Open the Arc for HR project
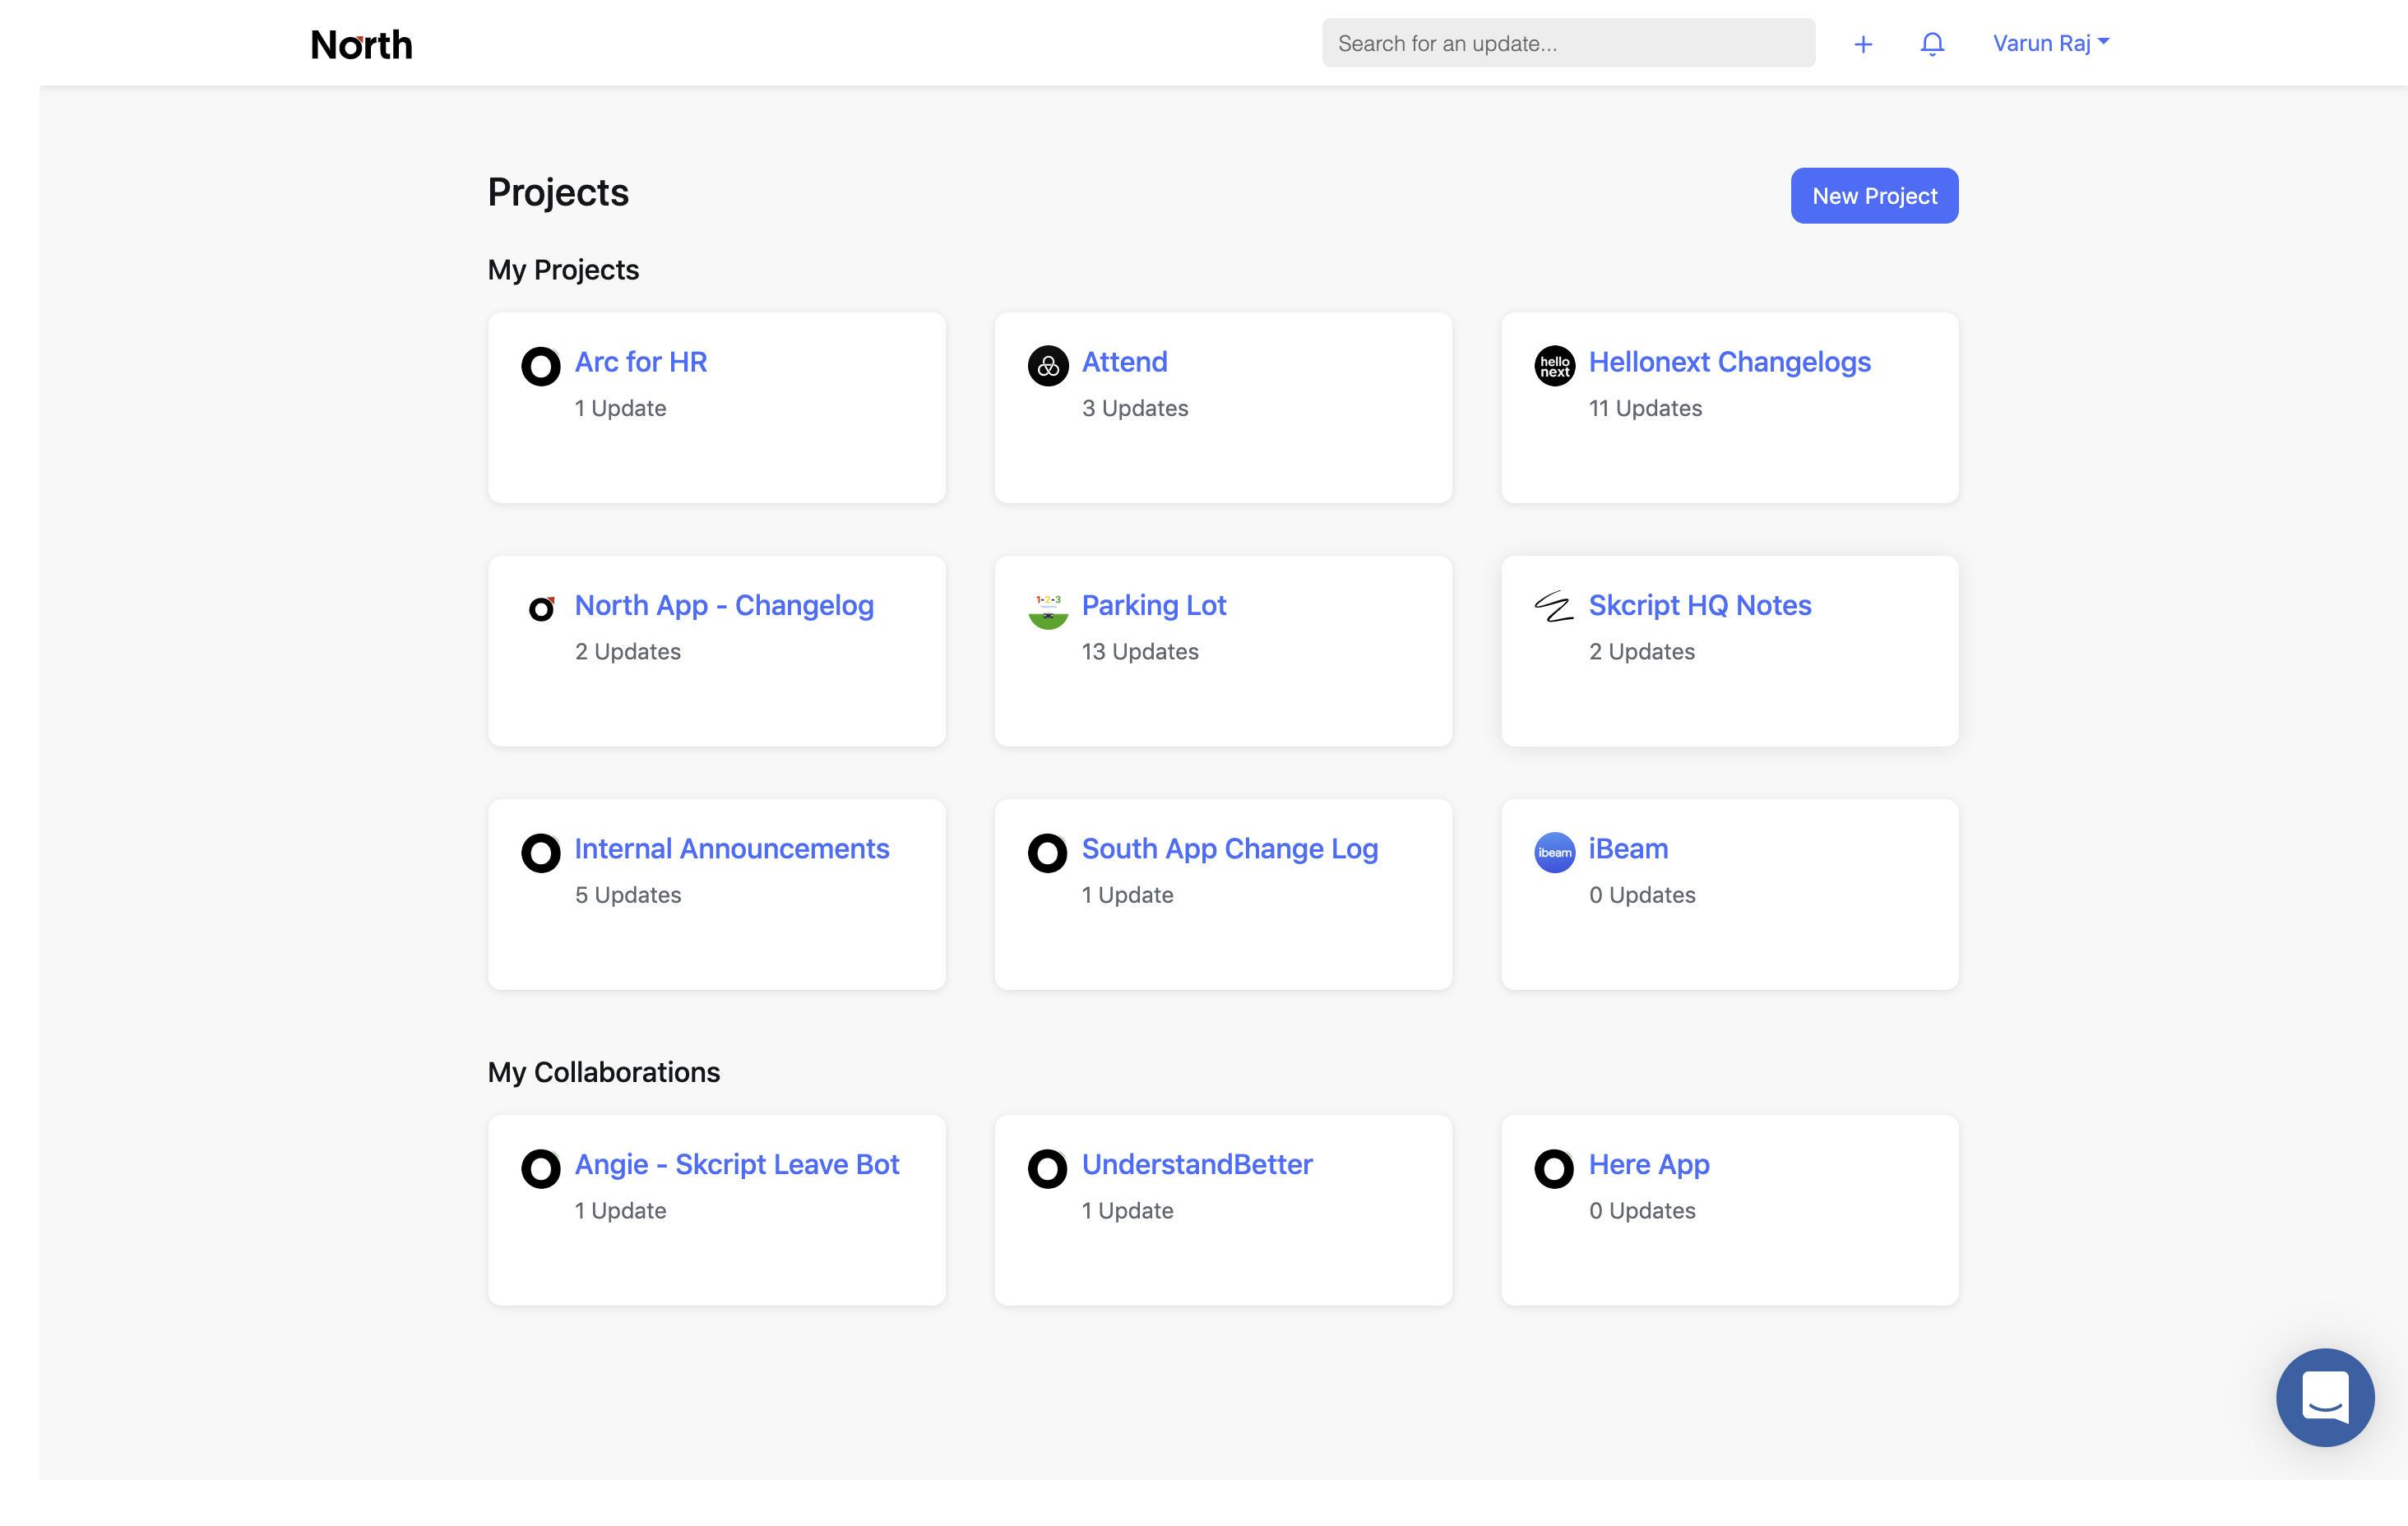Image resolution: width=2408 pixels, height=1526 pixels. click(x=641, y=362)
